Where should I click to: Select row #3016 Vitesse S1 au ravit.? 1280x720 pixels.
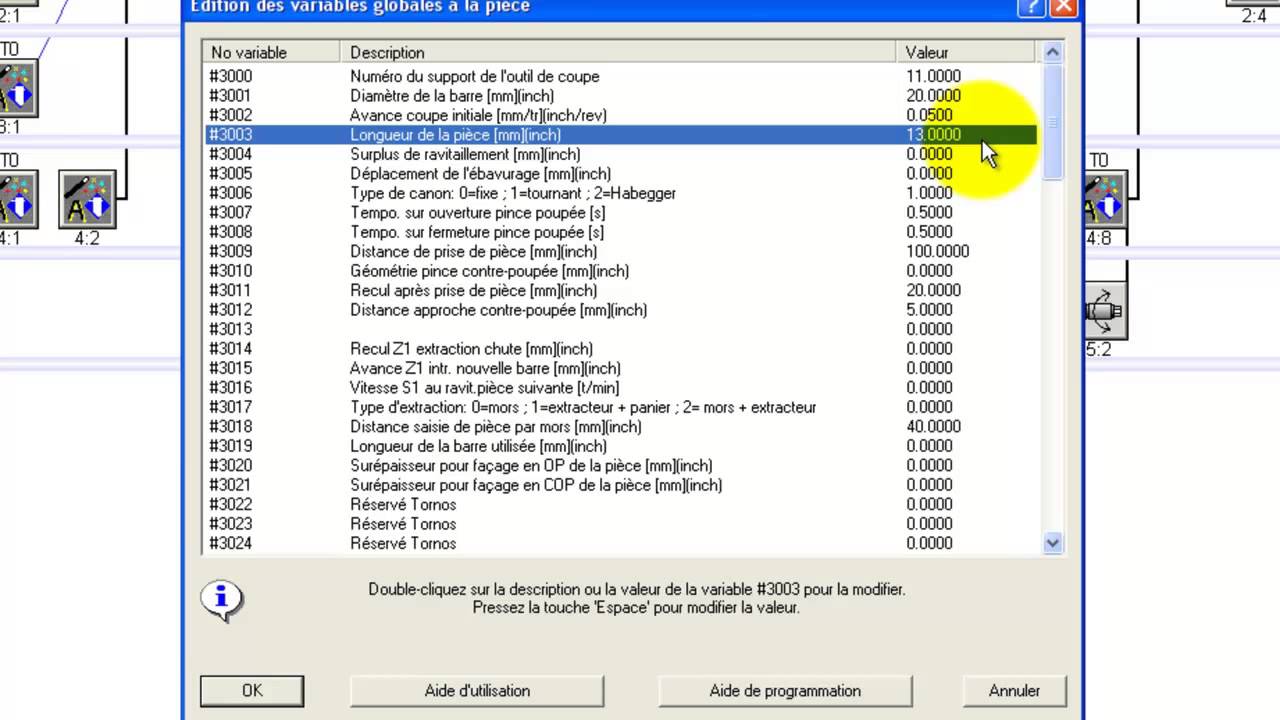click(621, 388)
